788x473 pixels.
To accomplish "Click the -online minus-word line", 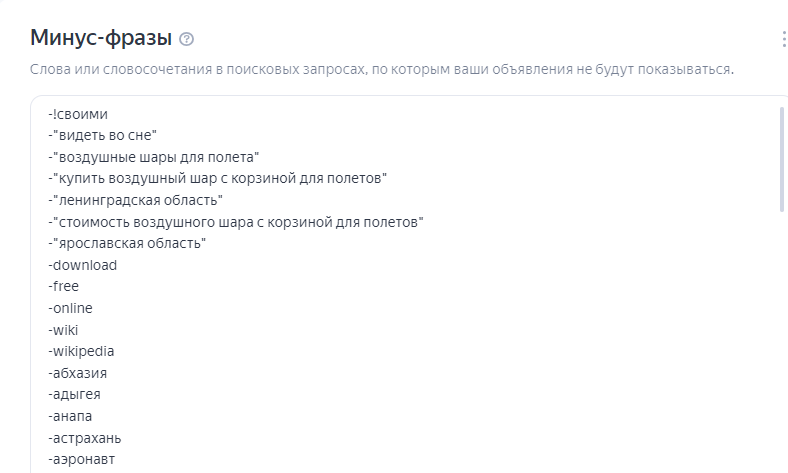I will pos(70,308).
